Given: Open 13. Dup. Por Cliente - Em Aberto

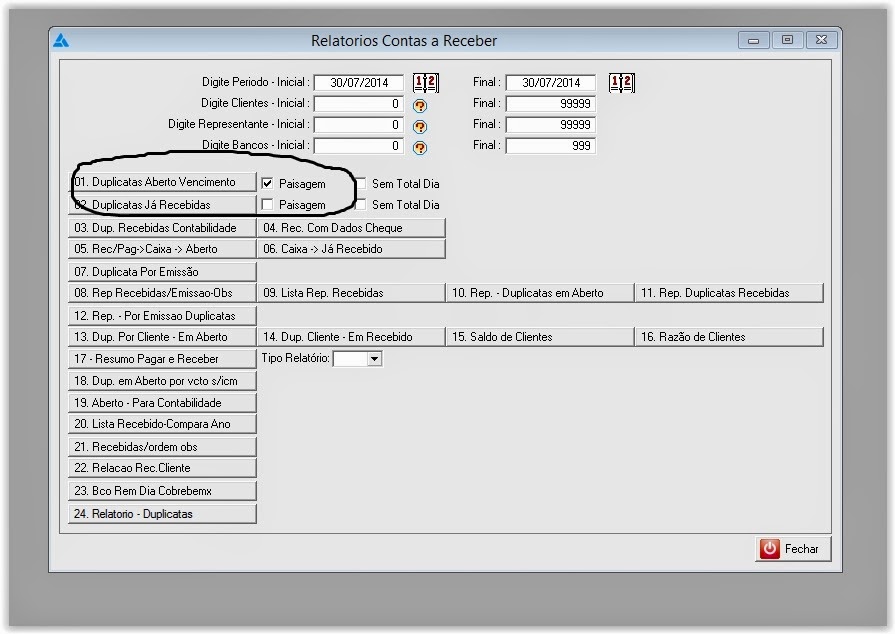Looking at the screenshot, I should tap(162, 337).
